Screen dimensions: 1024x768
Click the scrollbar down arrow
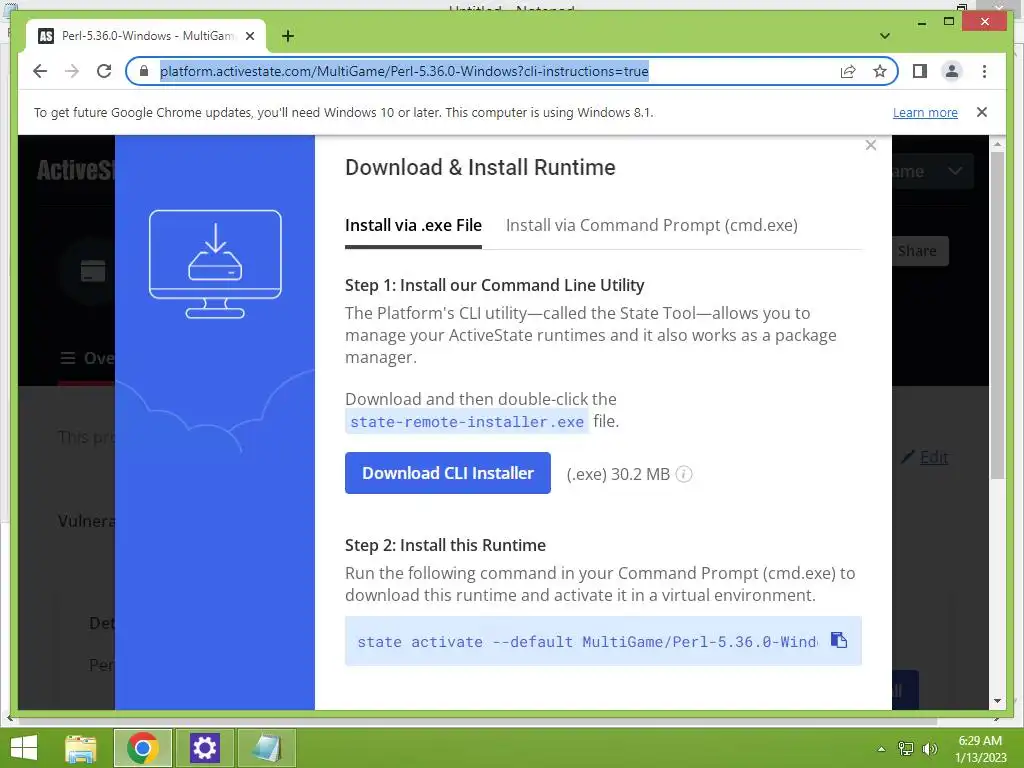997,701
